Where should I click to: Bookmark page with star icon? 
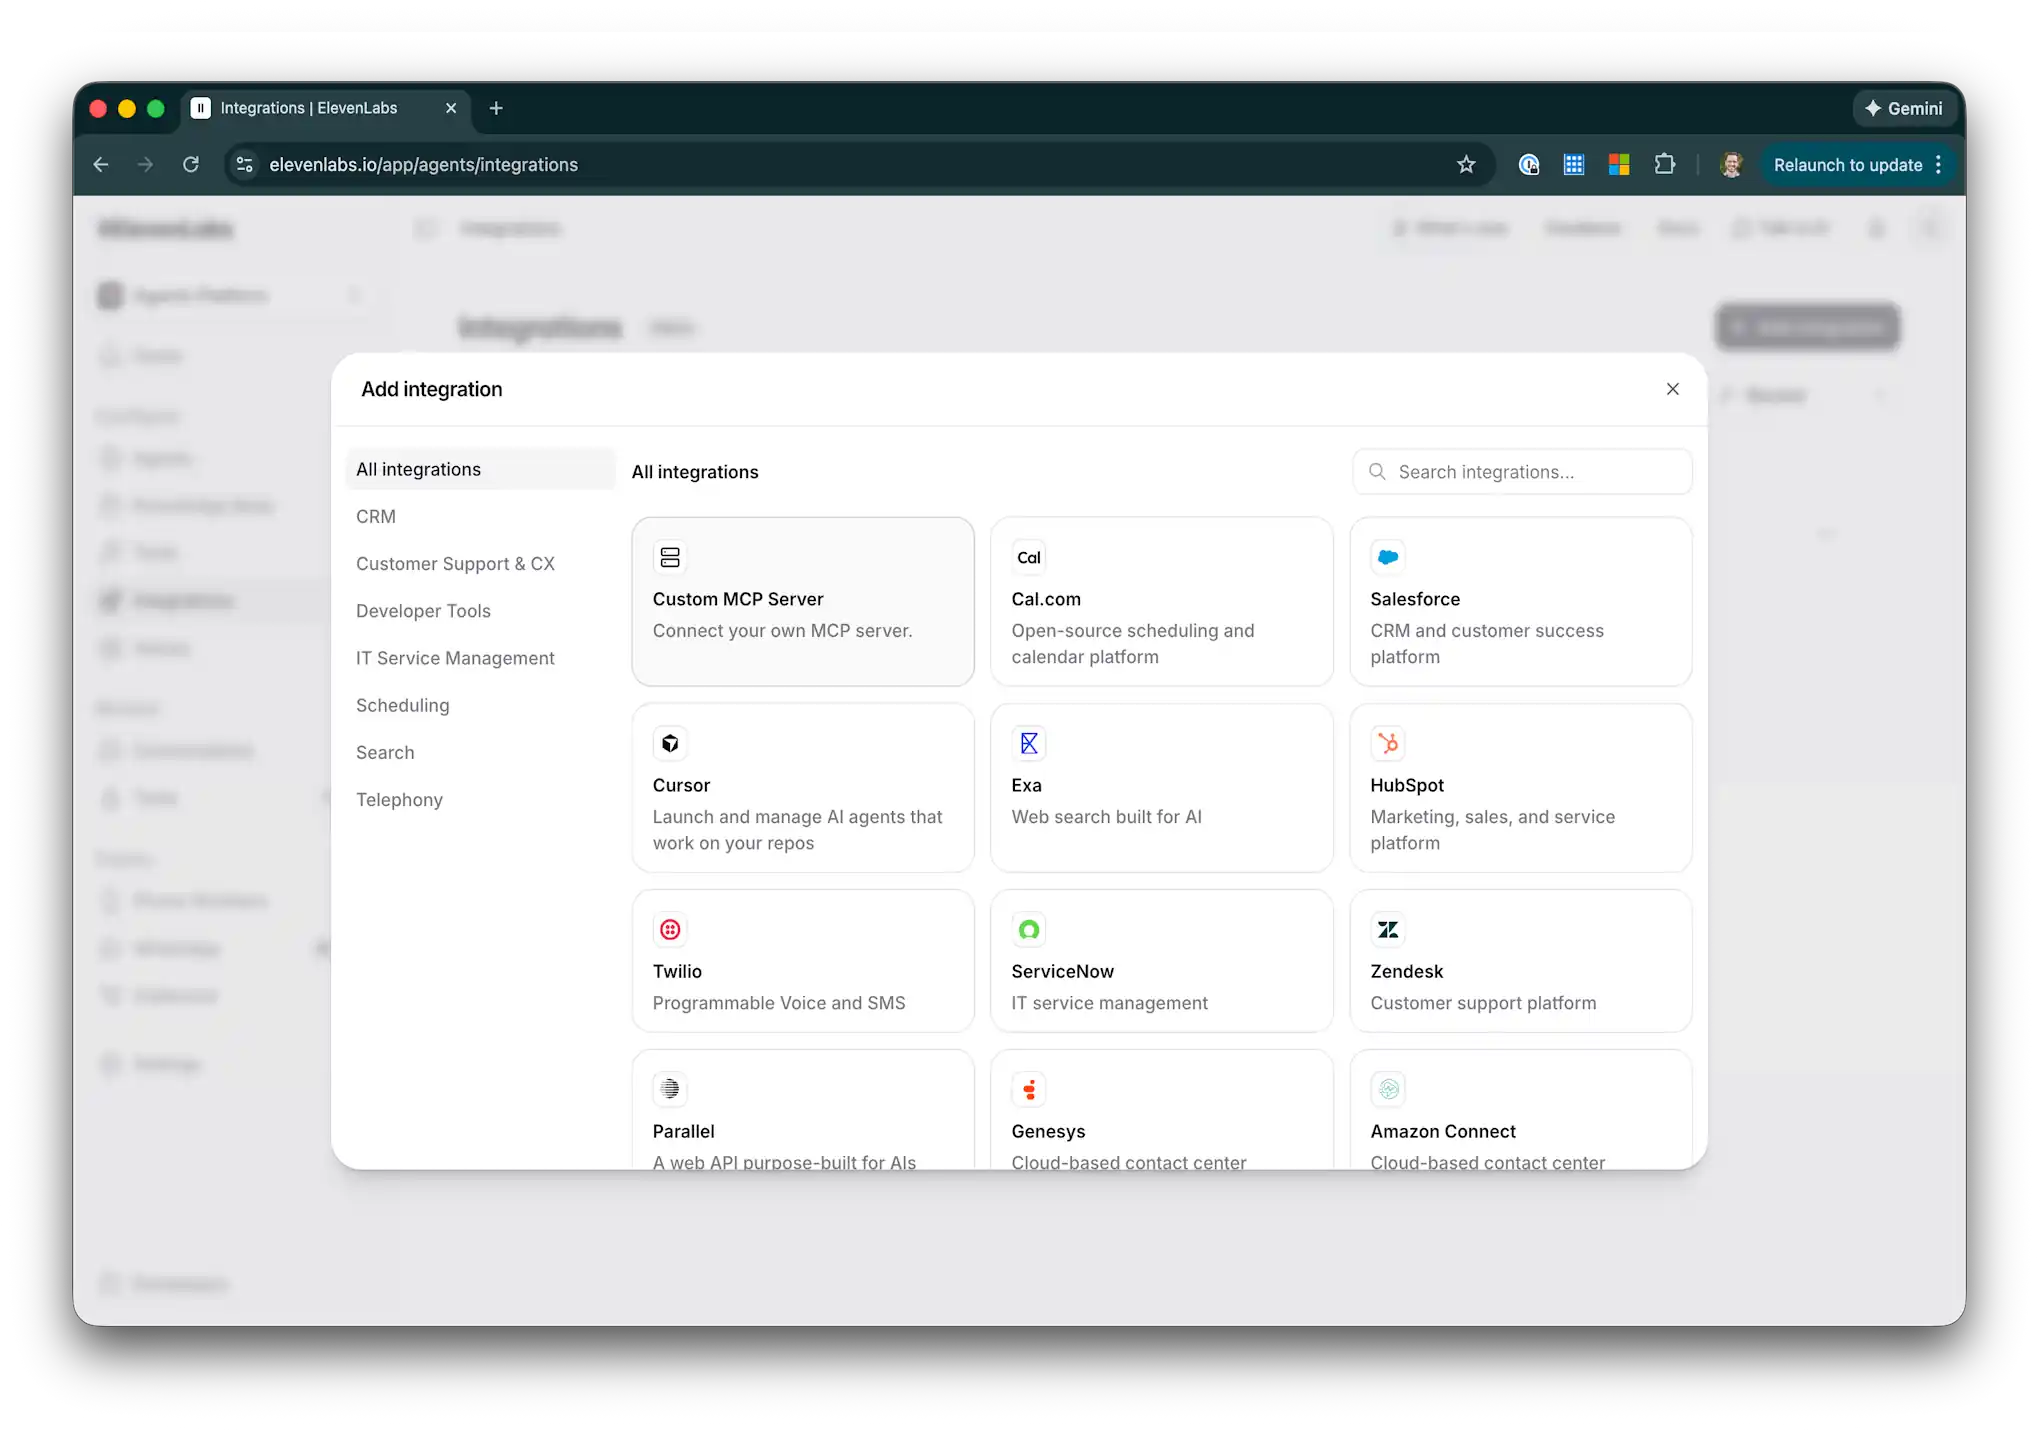tap(1466, 165)
